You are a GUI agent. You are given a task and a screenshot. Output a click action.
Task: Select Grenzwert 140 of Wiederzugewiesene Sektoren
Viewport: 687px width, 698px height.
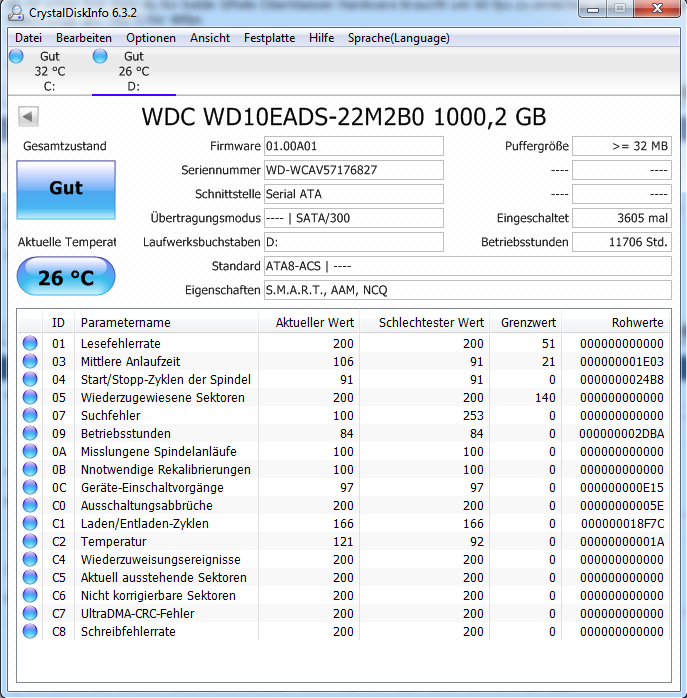pyautogui.click(x=545, y=397)
